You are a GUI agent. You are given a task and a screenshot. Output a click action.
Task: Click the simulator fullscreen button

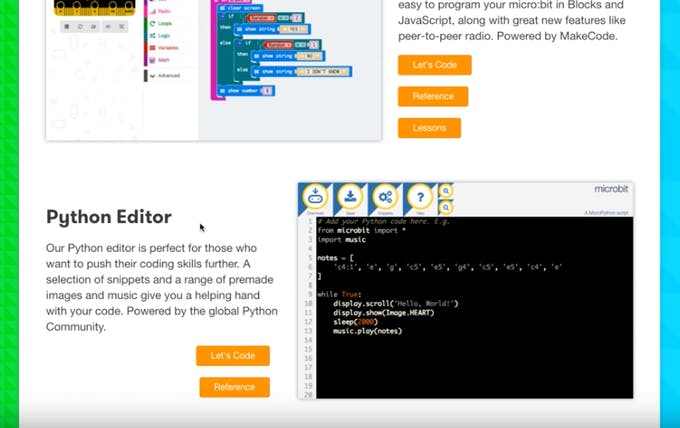coord(122,26)
